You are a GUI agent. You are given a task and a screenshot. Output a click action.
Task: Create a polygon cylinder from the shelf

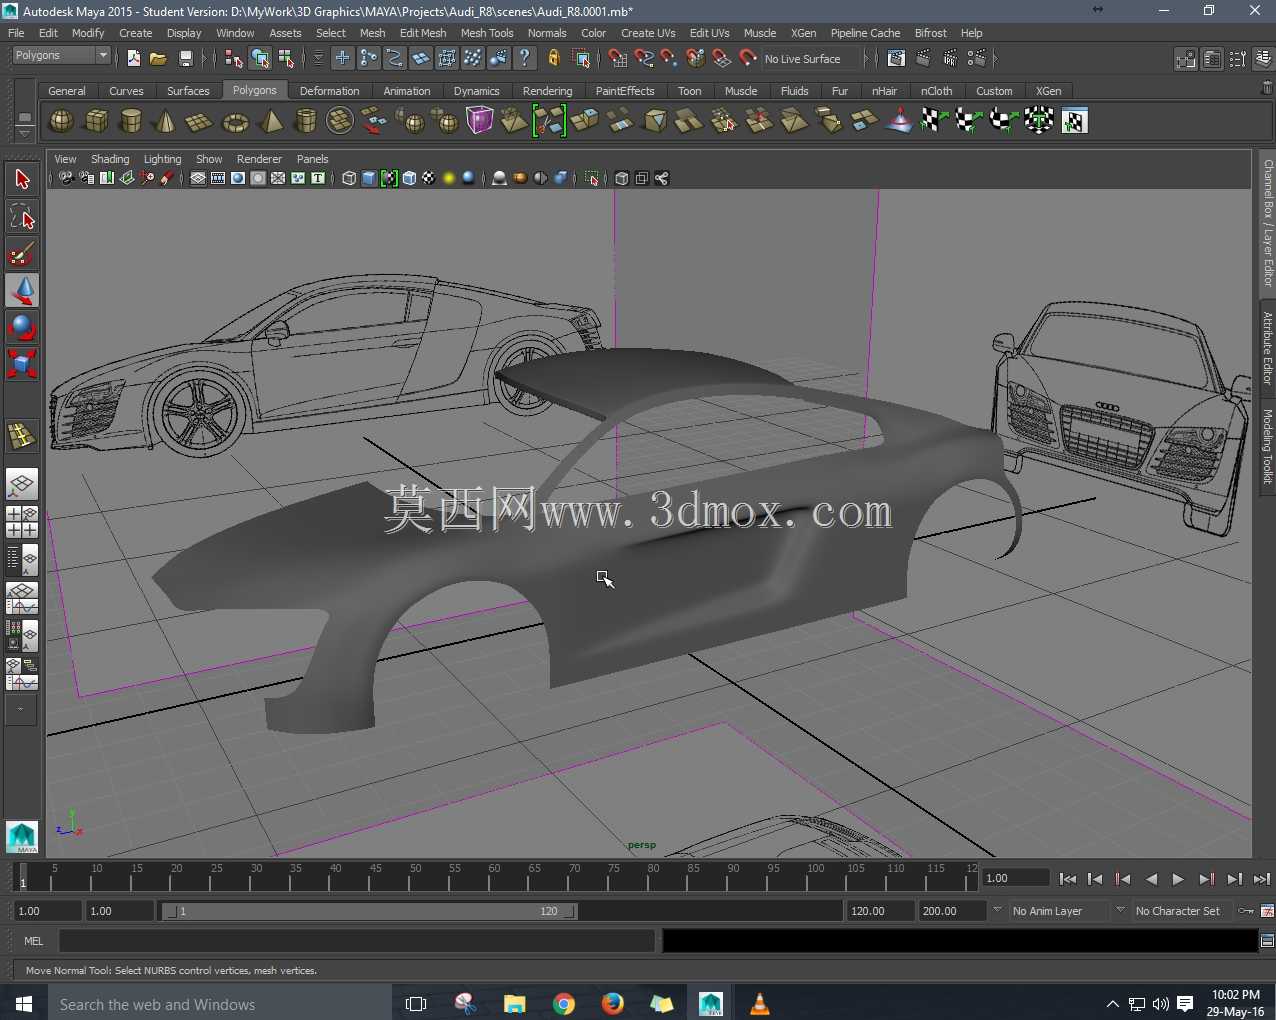coord(131,121)
